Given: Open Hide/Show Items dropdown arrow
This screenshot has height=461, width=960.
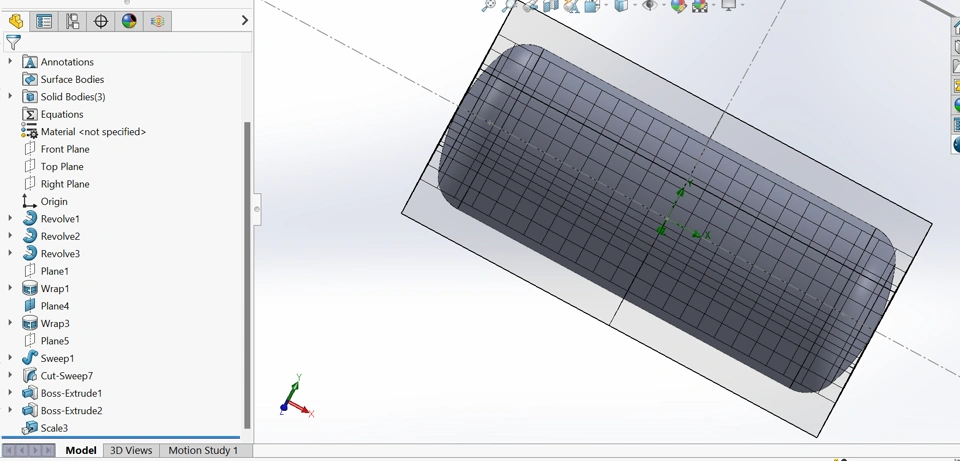Looking at the screenshot, I should point(664,6).
